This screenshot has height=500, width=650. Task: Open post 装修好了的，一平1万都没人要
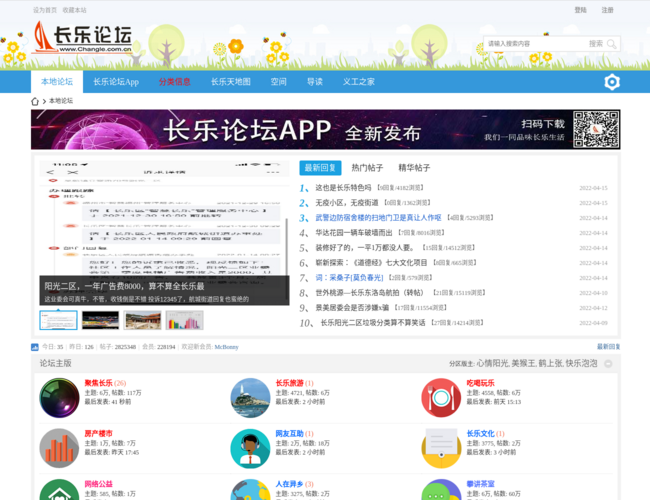[365, 248]
